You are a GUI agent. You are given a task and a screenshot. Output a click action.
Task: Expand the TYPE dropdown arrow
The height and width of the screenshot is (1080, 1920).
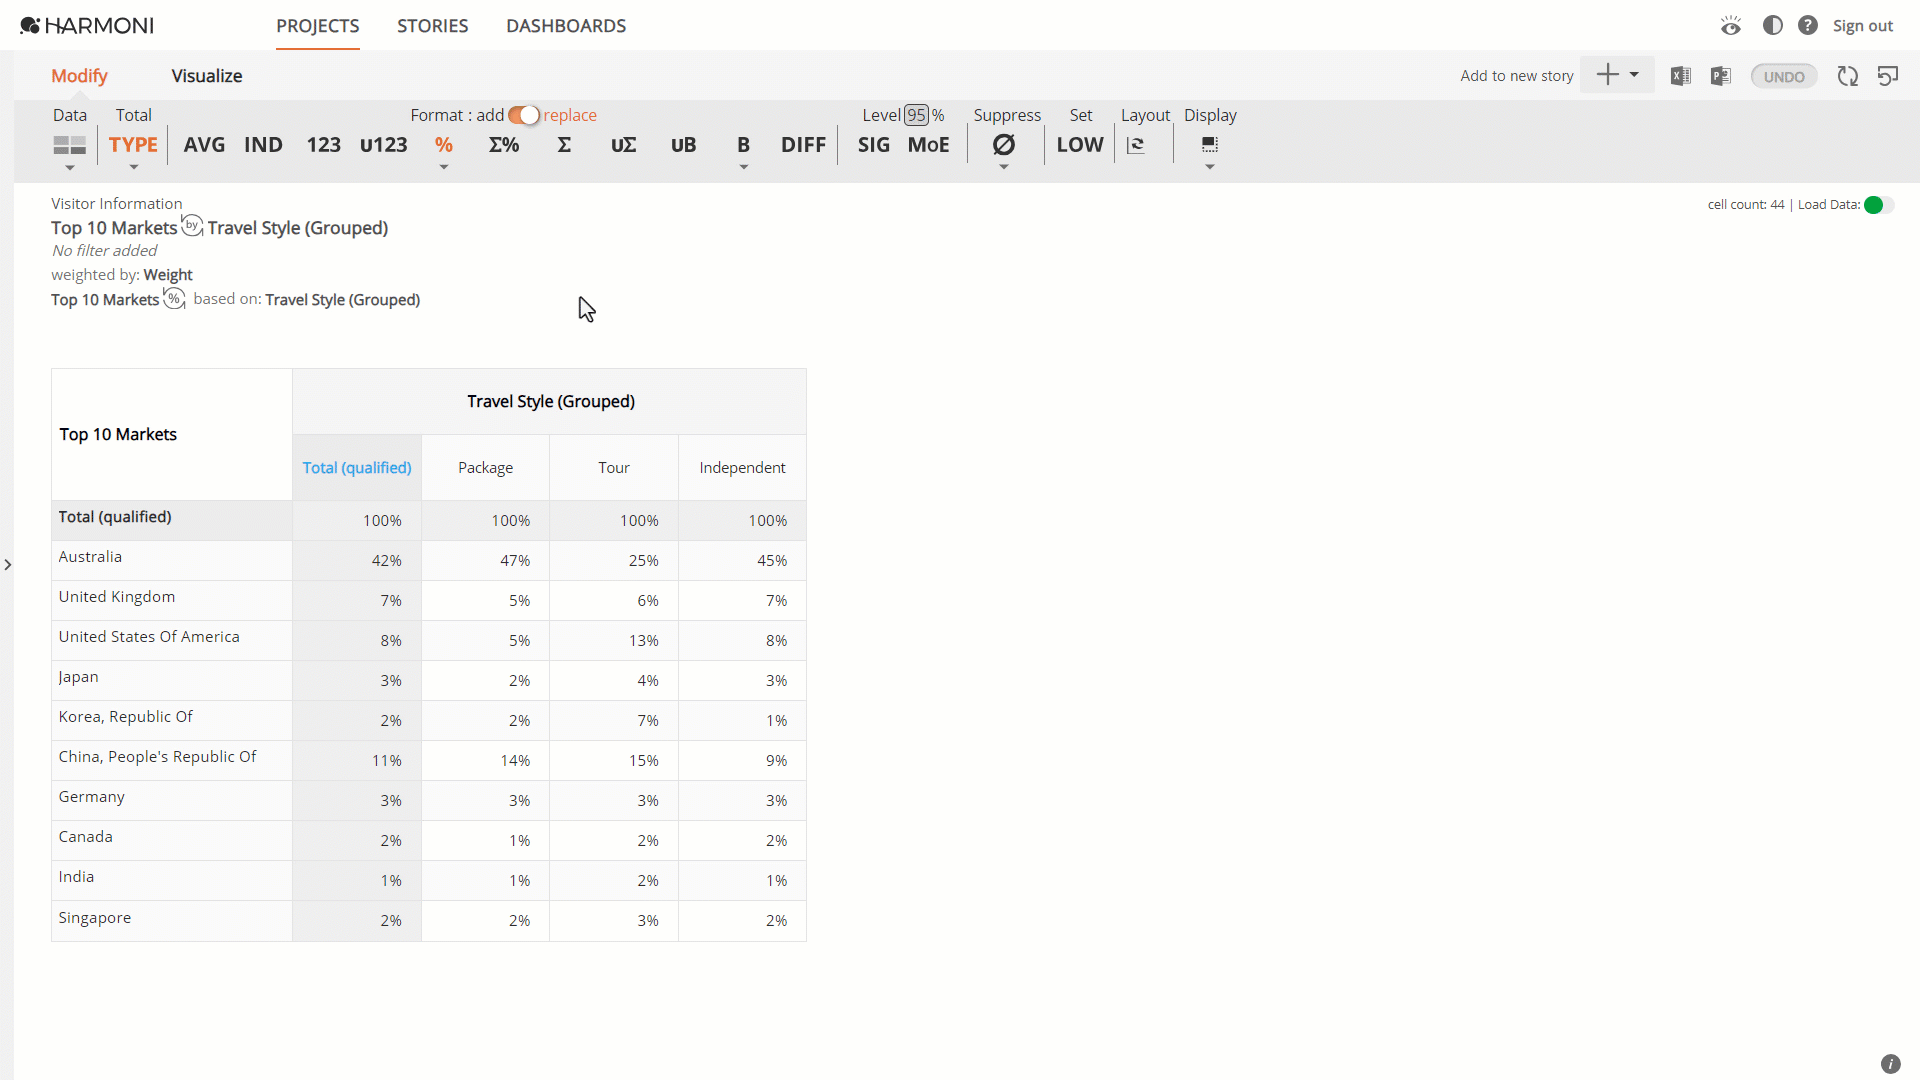[x=133, y=167]
